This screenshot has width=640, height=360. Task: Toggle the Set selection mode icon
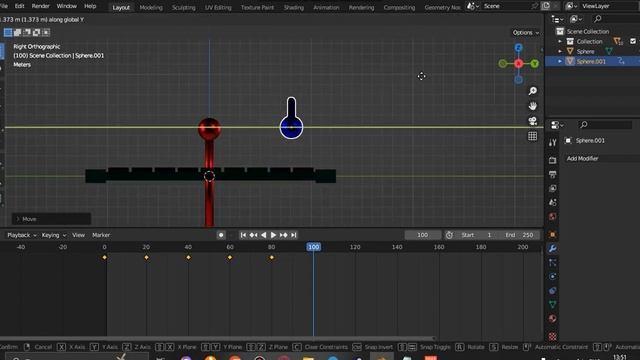tap(8, 32)
